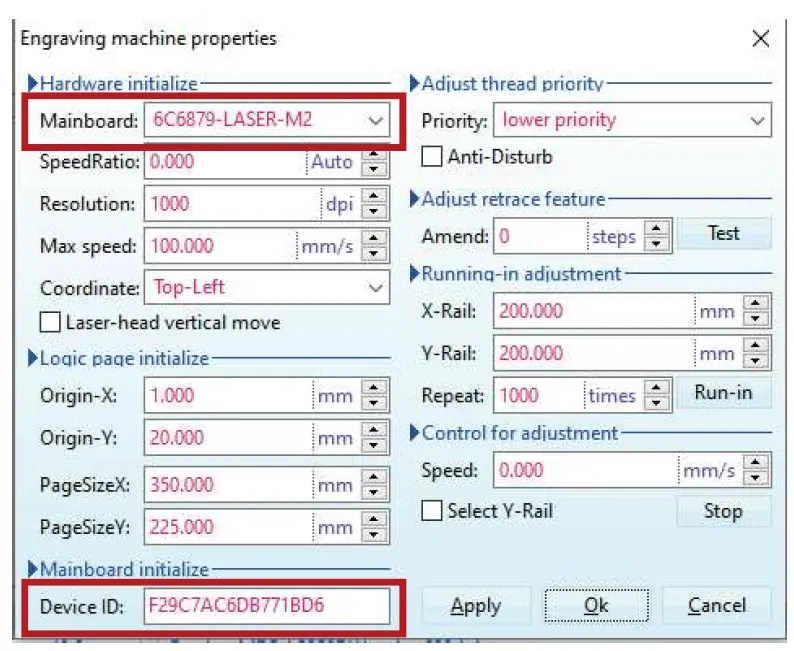Enable the Anti-Disturb checkbox
The width and height of the screenshot is (794, 651).
(431, 156)
